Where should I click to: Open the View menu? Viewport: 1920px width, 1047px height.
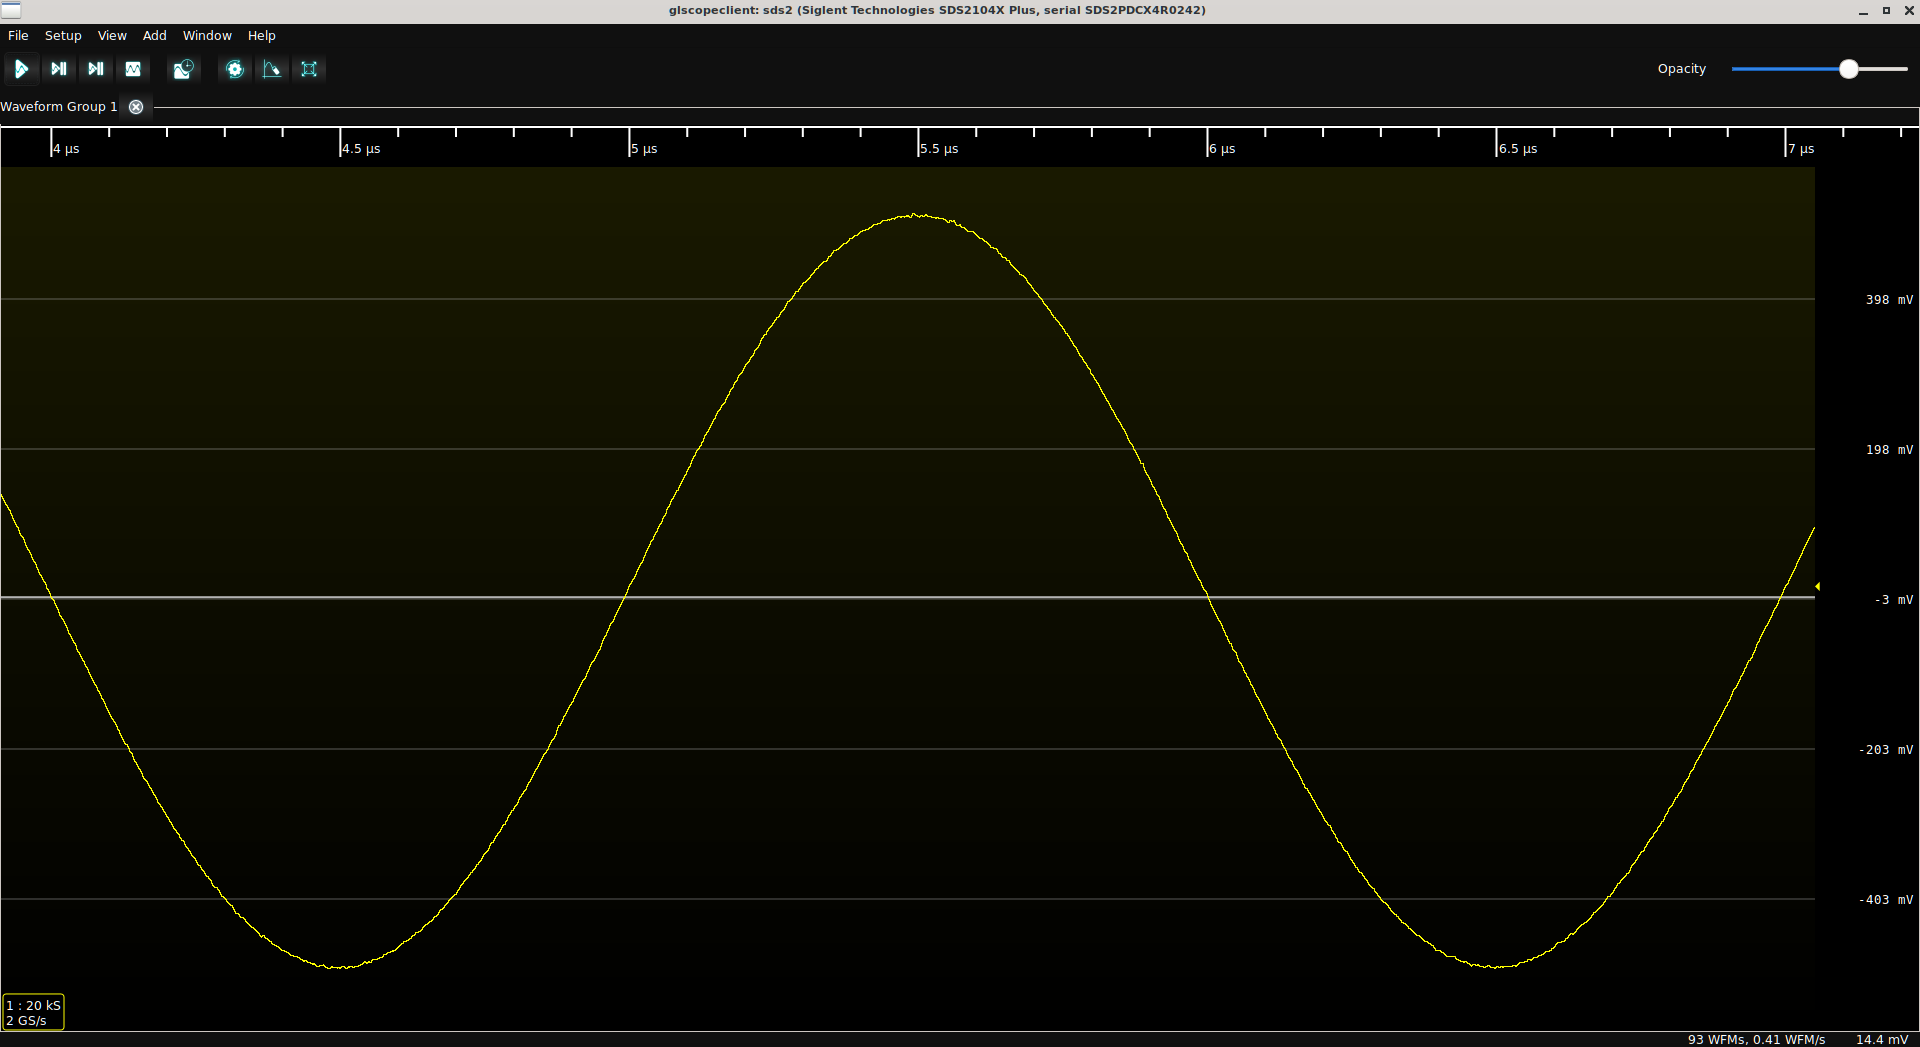[112, 35]
